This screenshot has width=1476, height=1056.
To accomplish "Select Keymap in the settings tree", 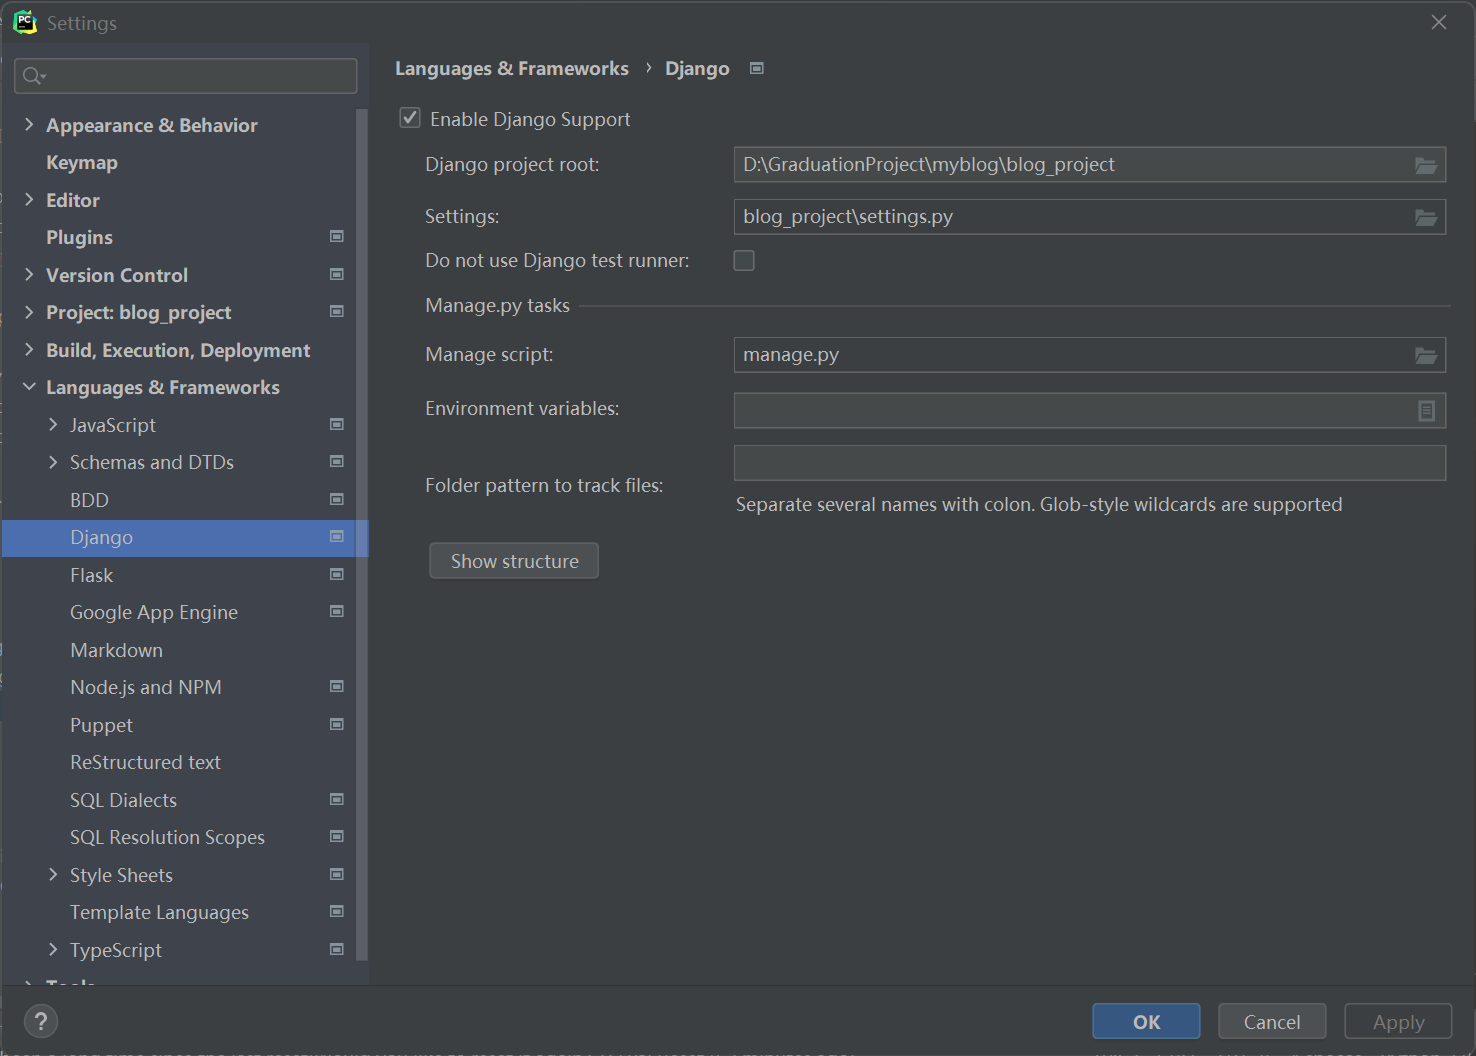I will pos(82,162).
